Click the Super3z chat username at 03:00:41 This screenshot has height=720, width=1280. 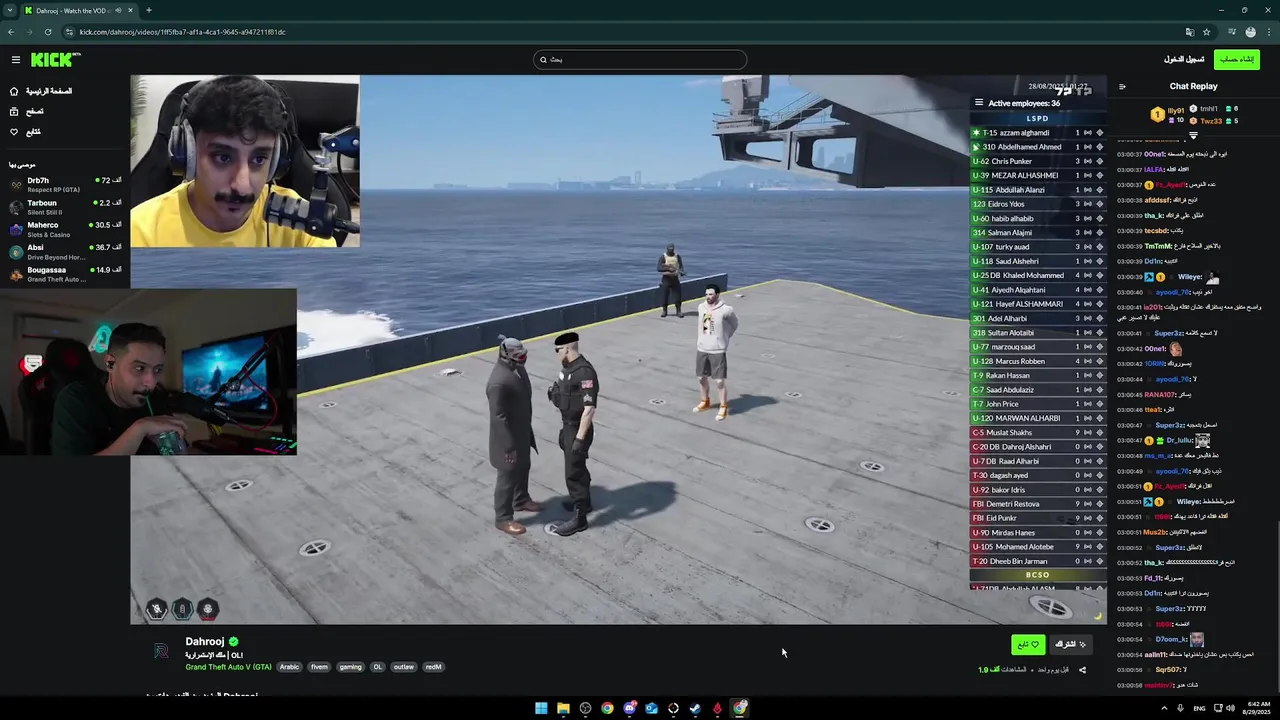tap(1169, 333)
